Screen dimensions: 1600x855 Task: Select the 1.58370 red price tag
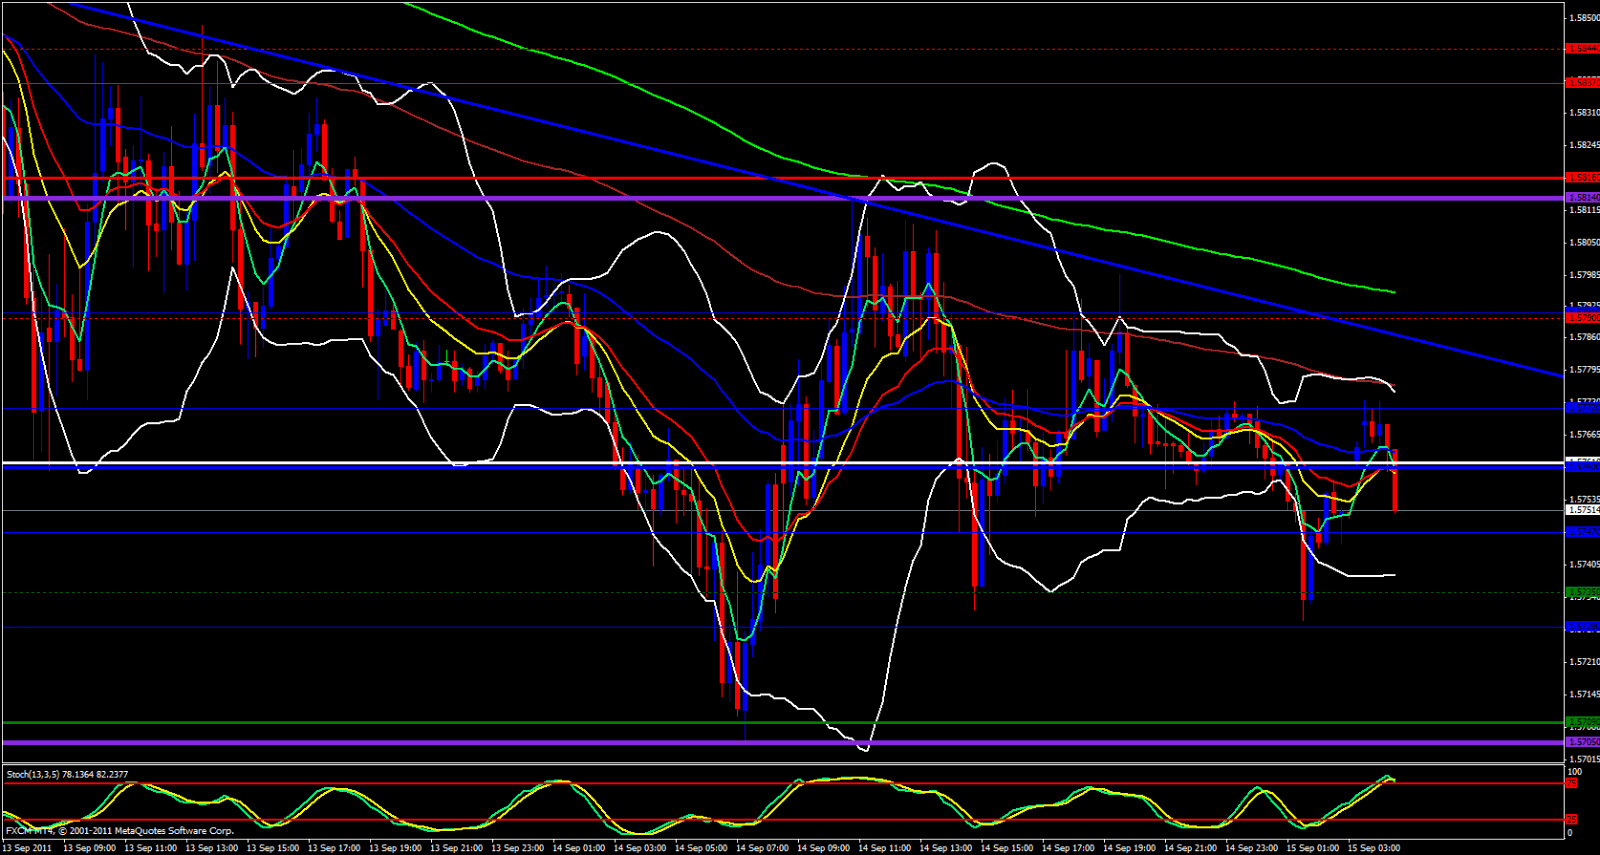pos(1582,83)
